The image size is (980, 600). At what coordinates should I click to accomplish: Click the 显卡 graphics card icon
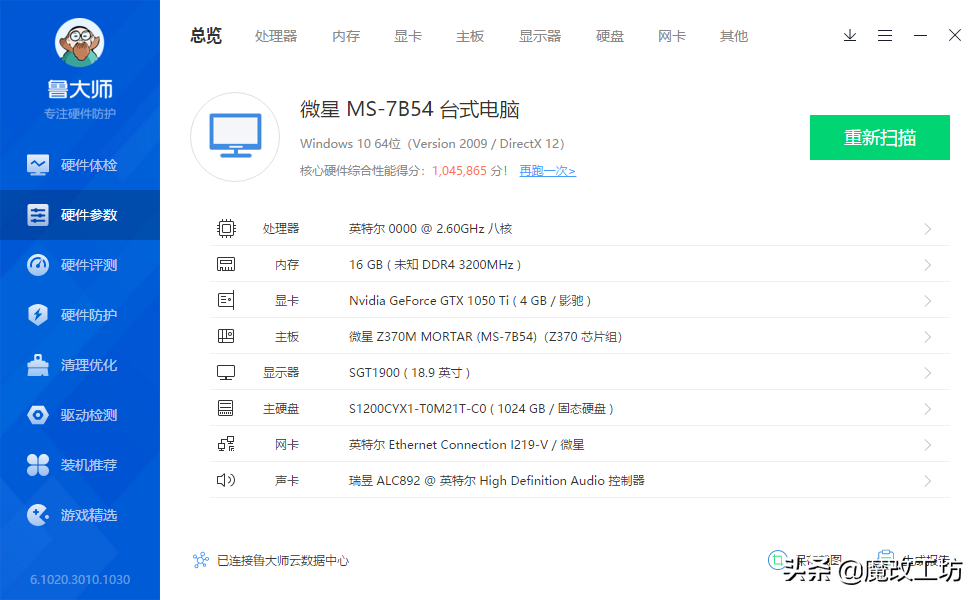(x=226, y=301)
